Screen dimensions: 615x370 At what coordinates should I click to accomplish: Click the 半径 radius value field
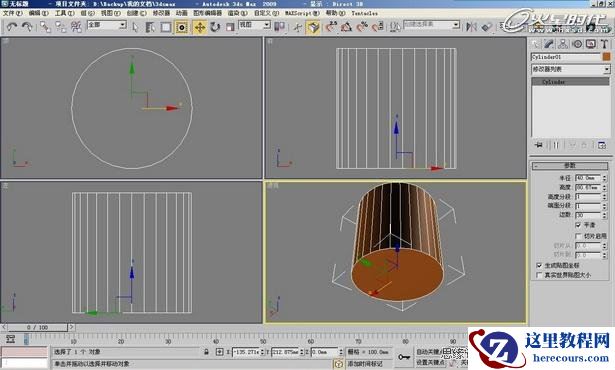[588, 178]
